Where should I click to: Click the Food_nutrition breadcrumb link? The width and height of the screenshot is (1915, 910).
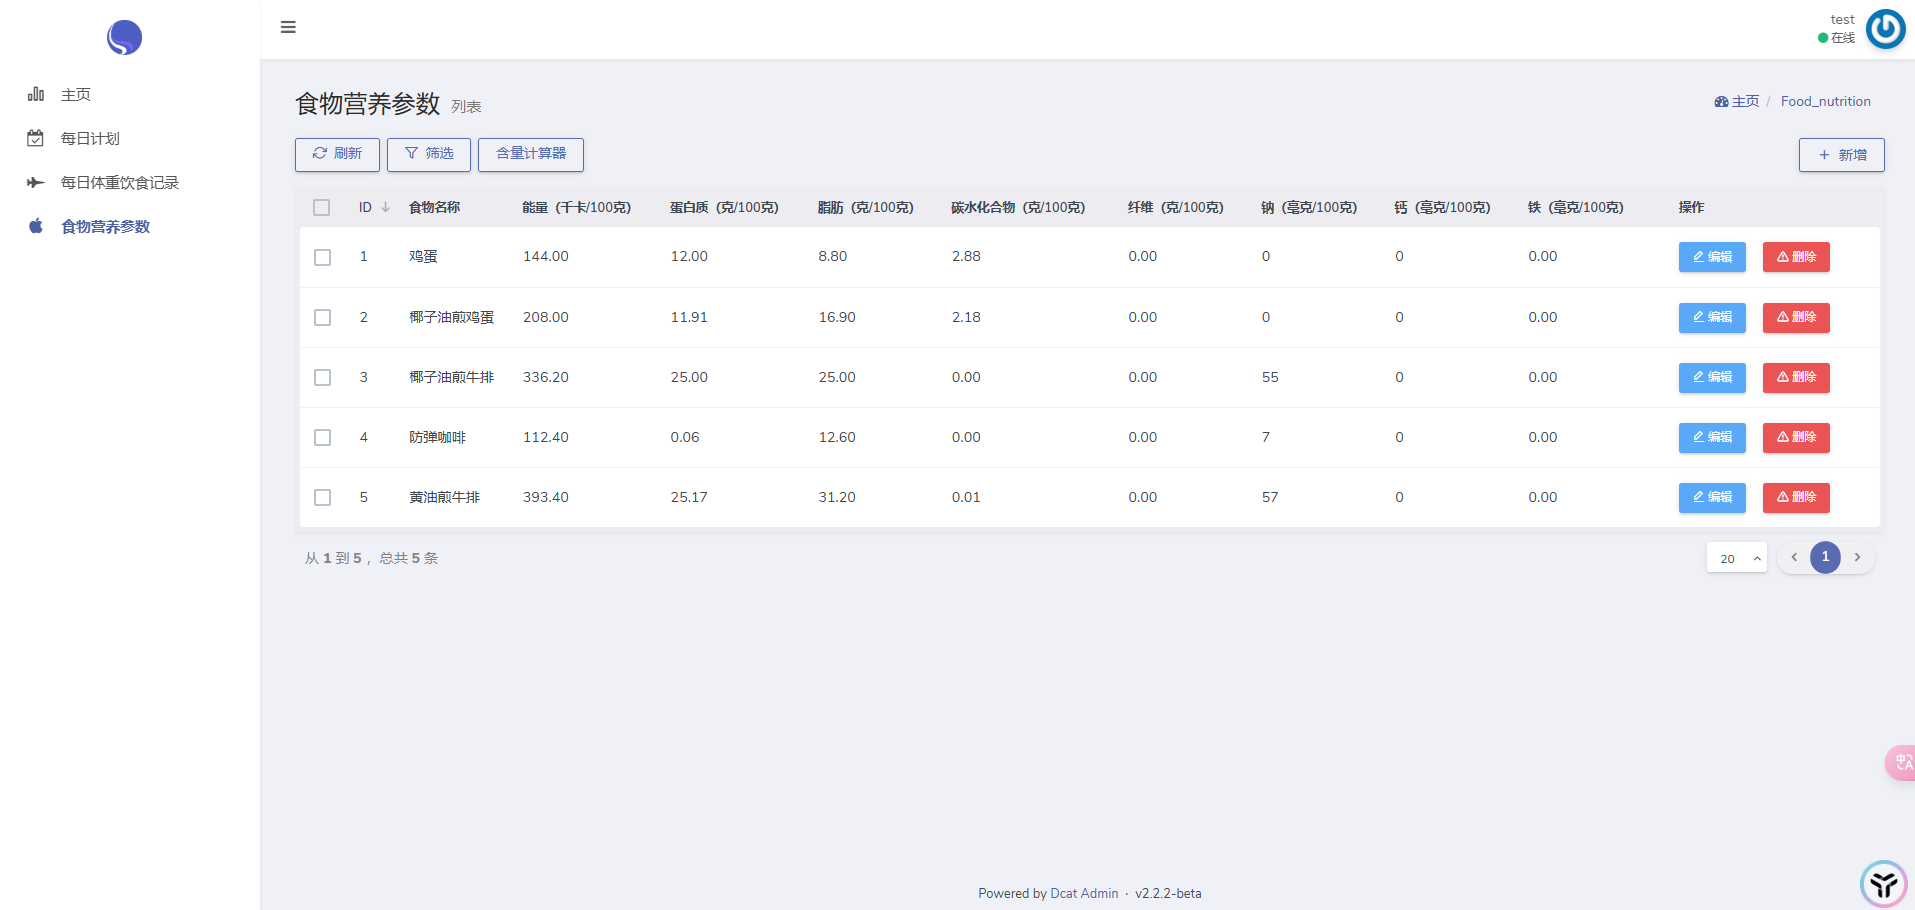[1826, 101]
